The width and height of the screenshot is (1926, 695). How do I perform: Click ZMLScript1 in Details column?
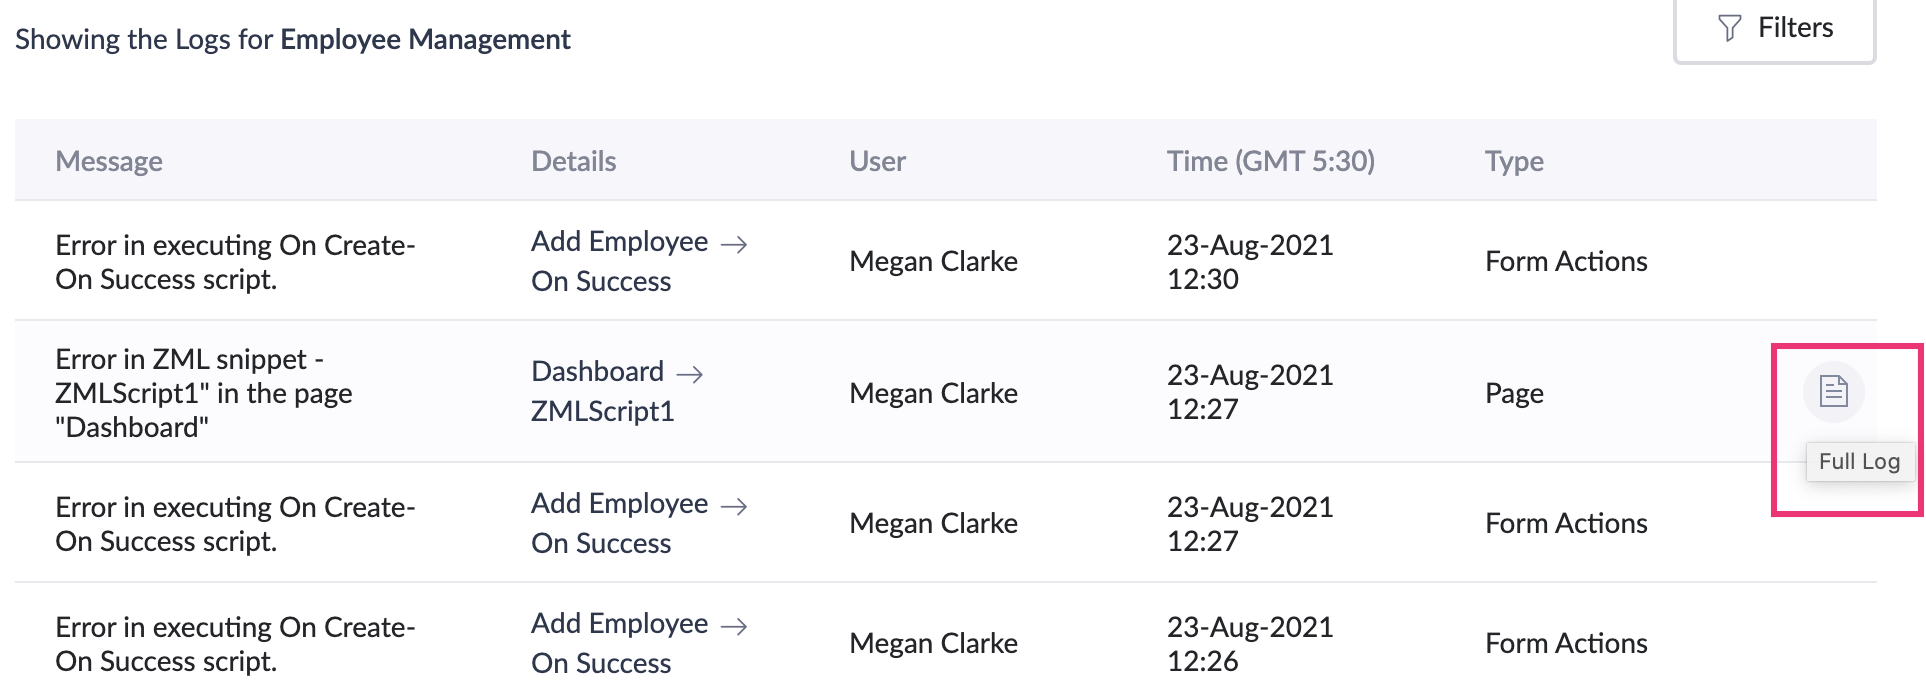(x=603, y=411)
